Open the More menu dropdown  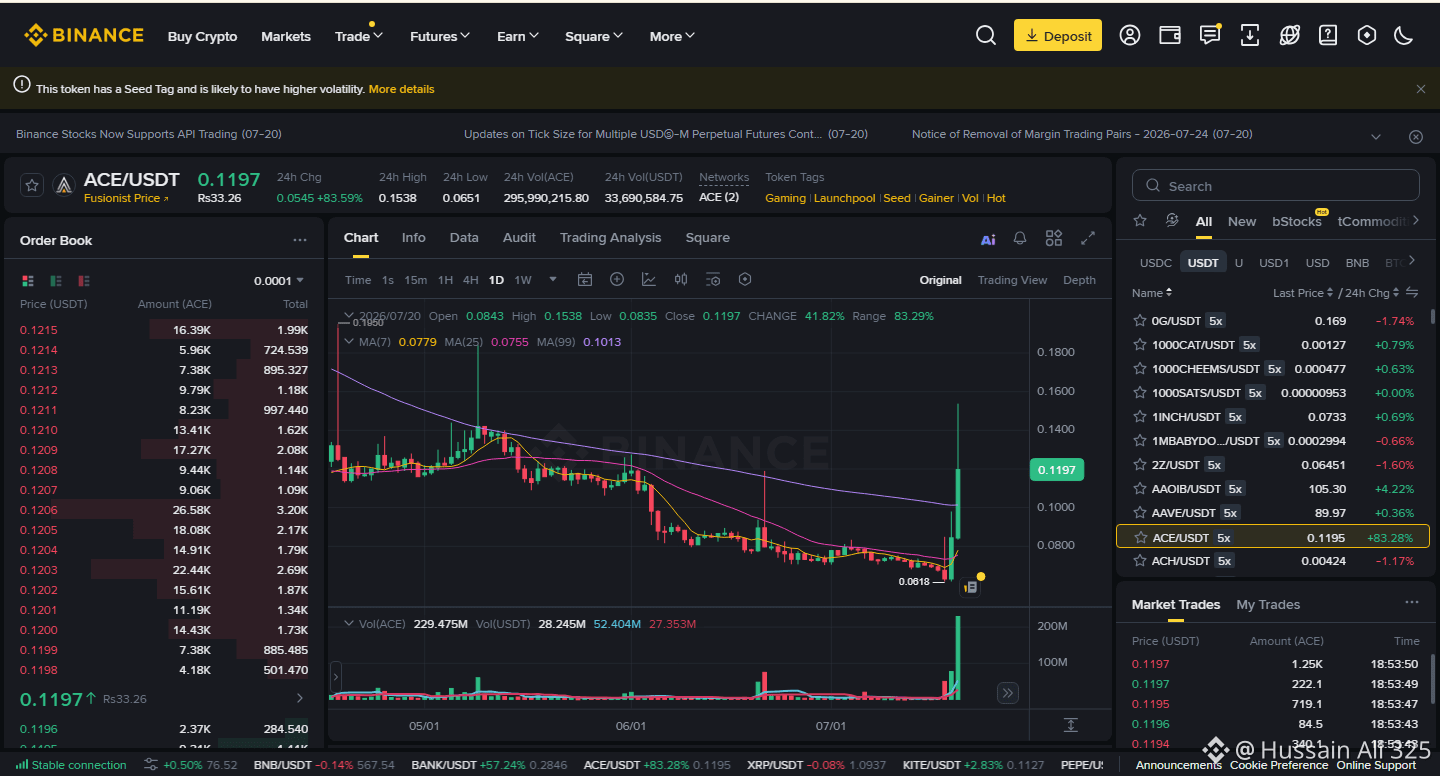[x=672, y=36]
